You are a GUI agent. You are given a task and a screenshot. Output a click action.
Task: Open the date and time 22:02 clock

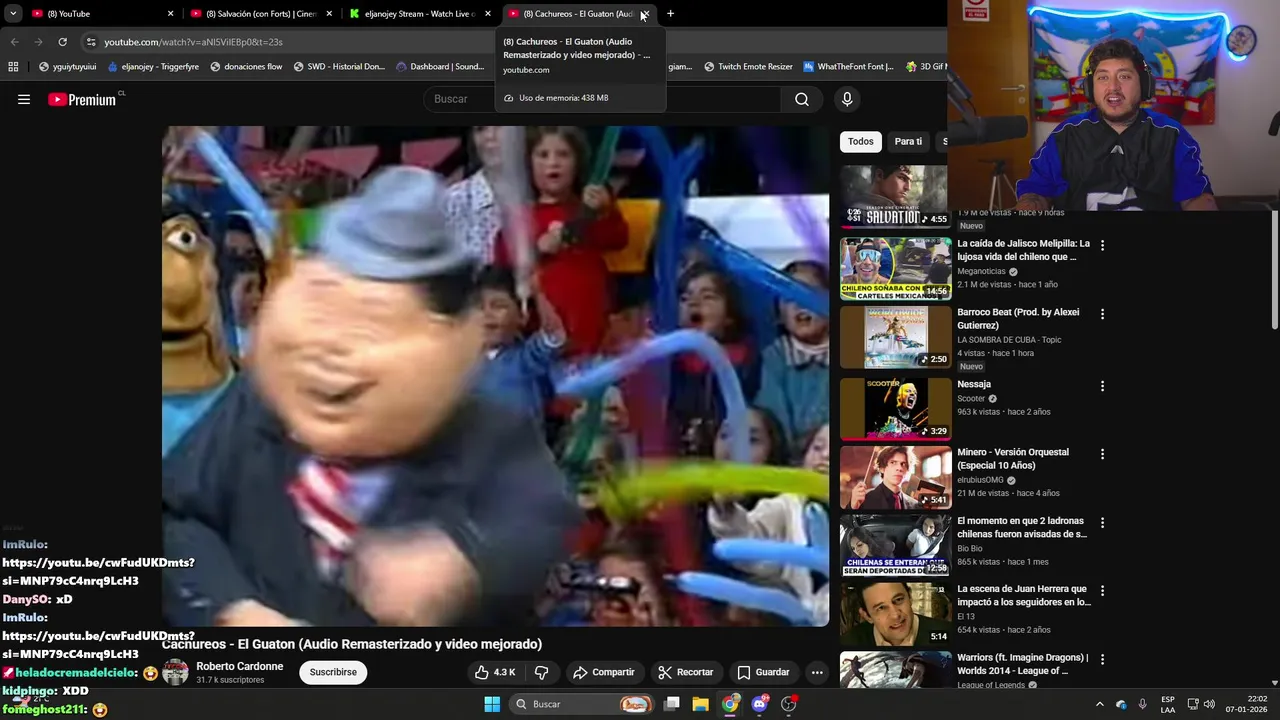1249,704
